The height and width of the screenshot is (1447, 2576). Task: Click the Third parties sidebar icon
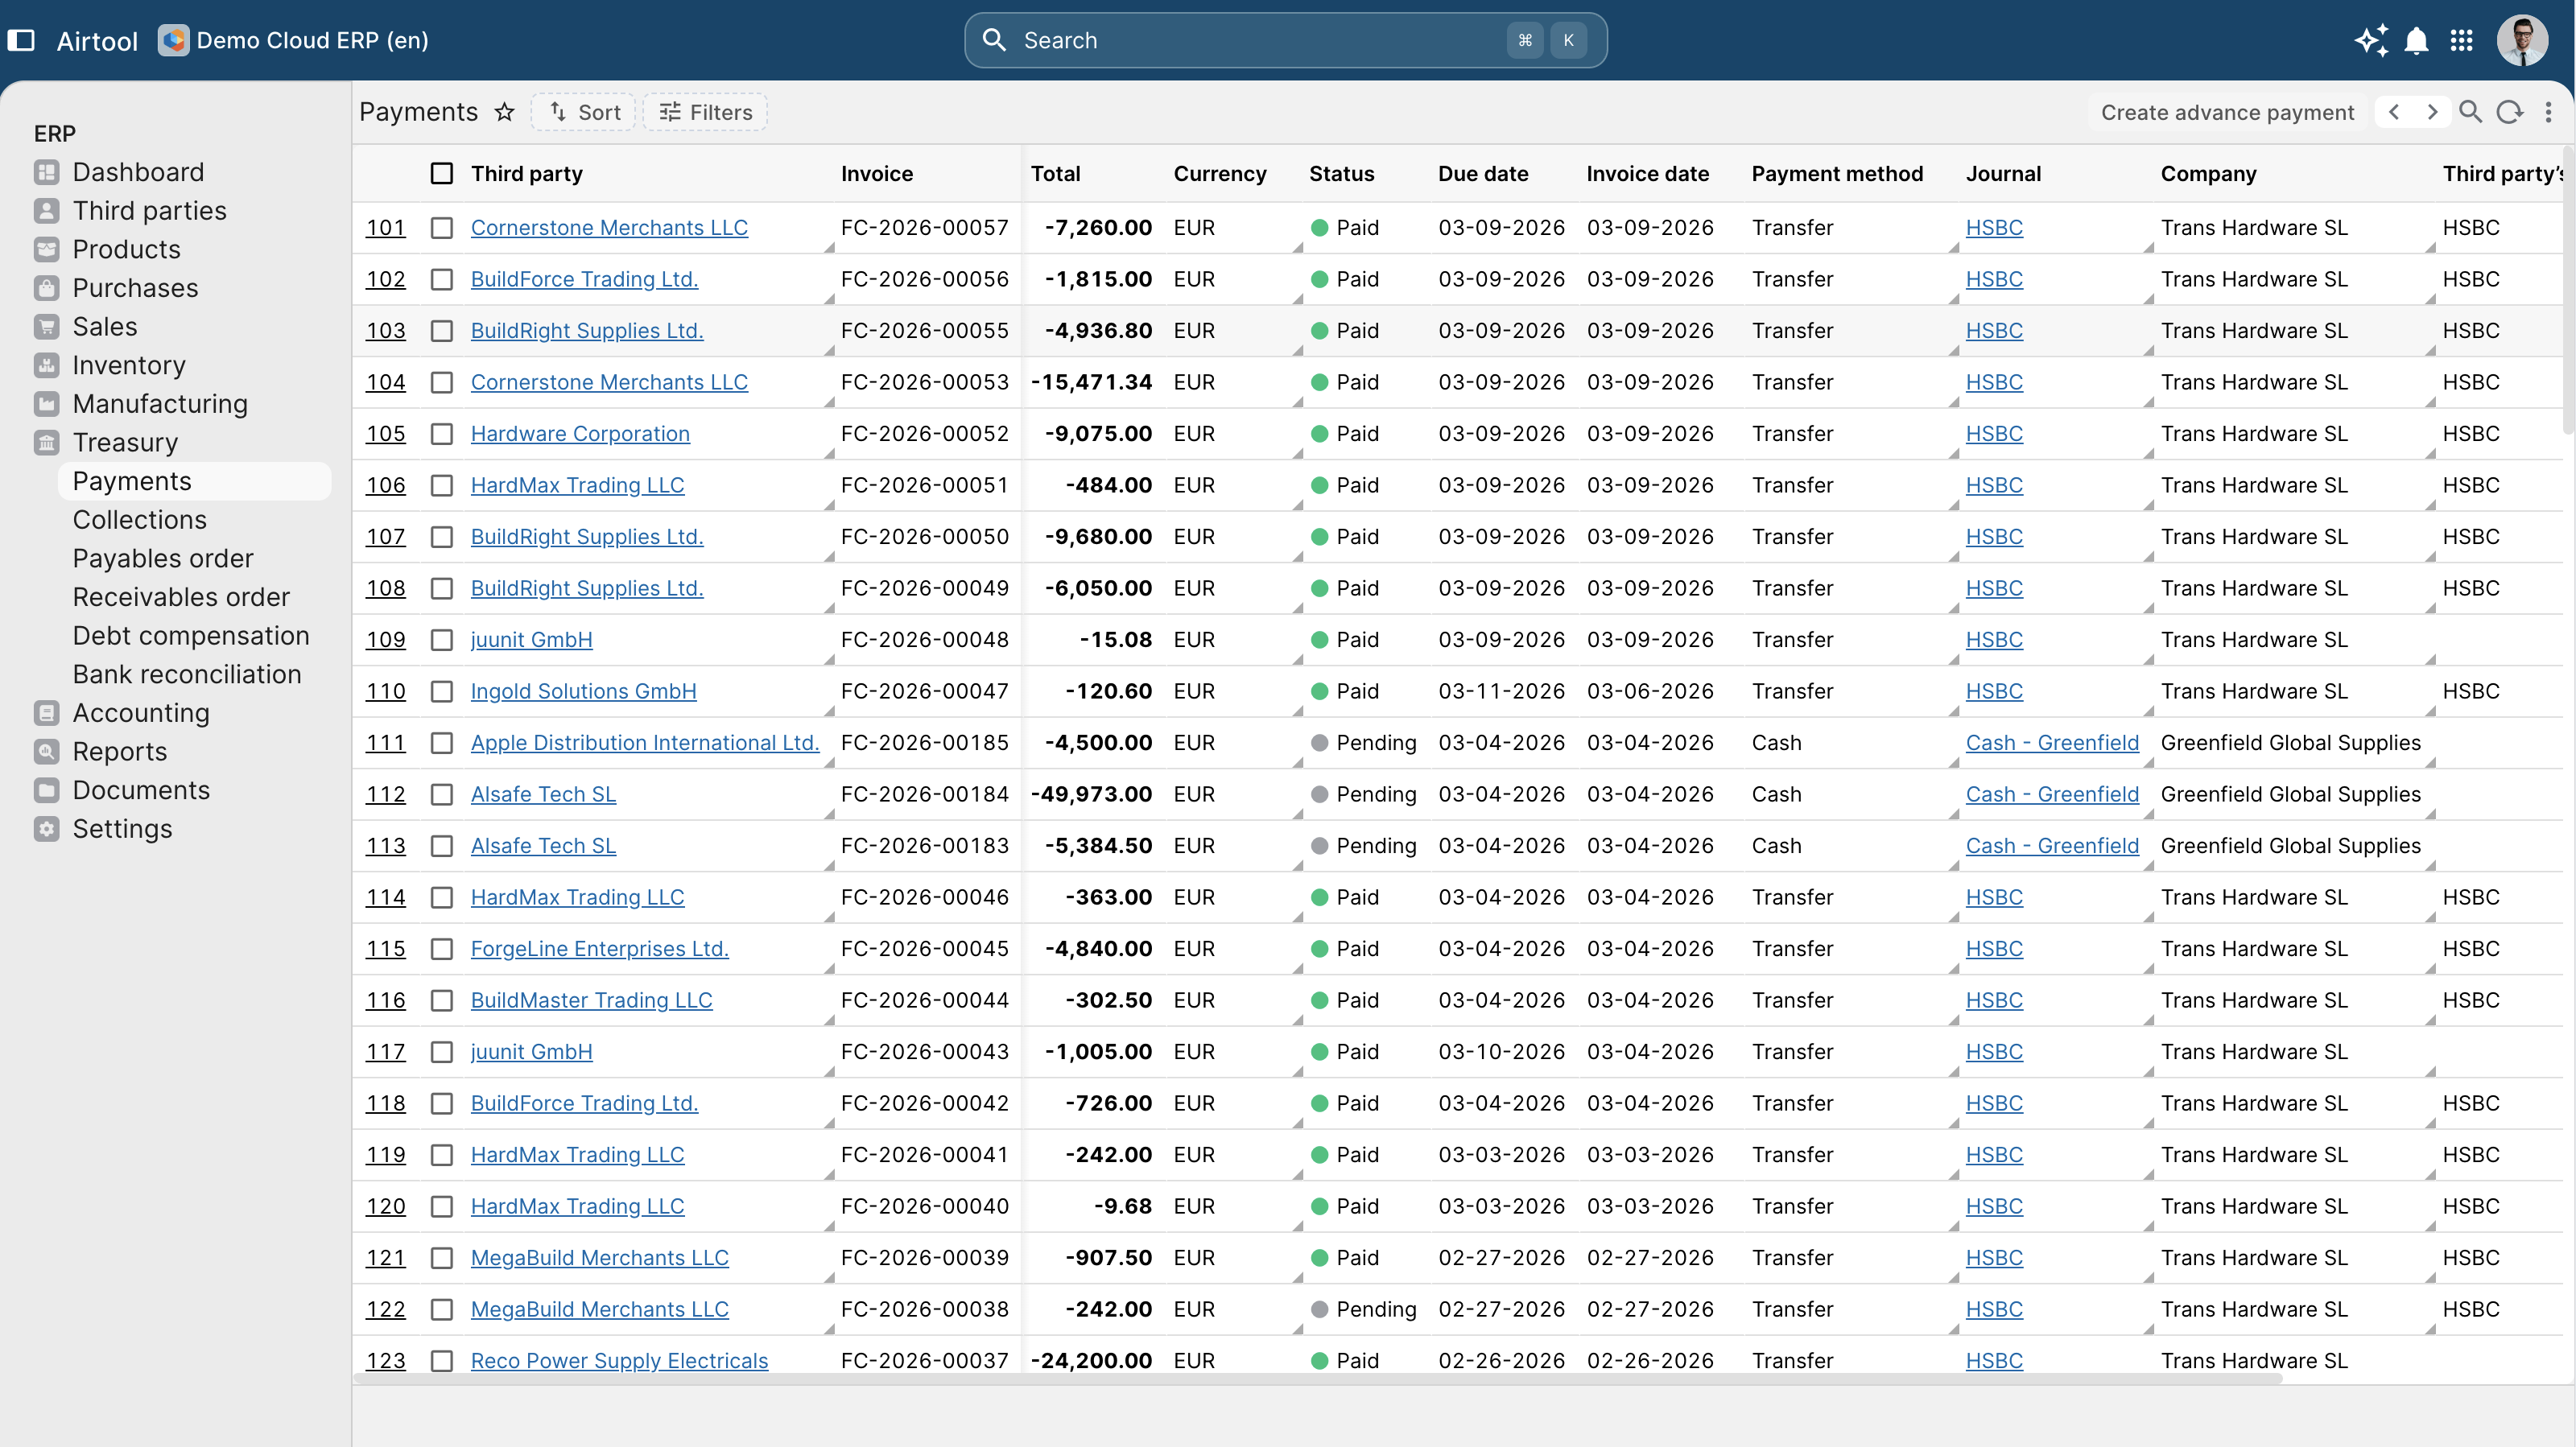click(x=46, y=211)
